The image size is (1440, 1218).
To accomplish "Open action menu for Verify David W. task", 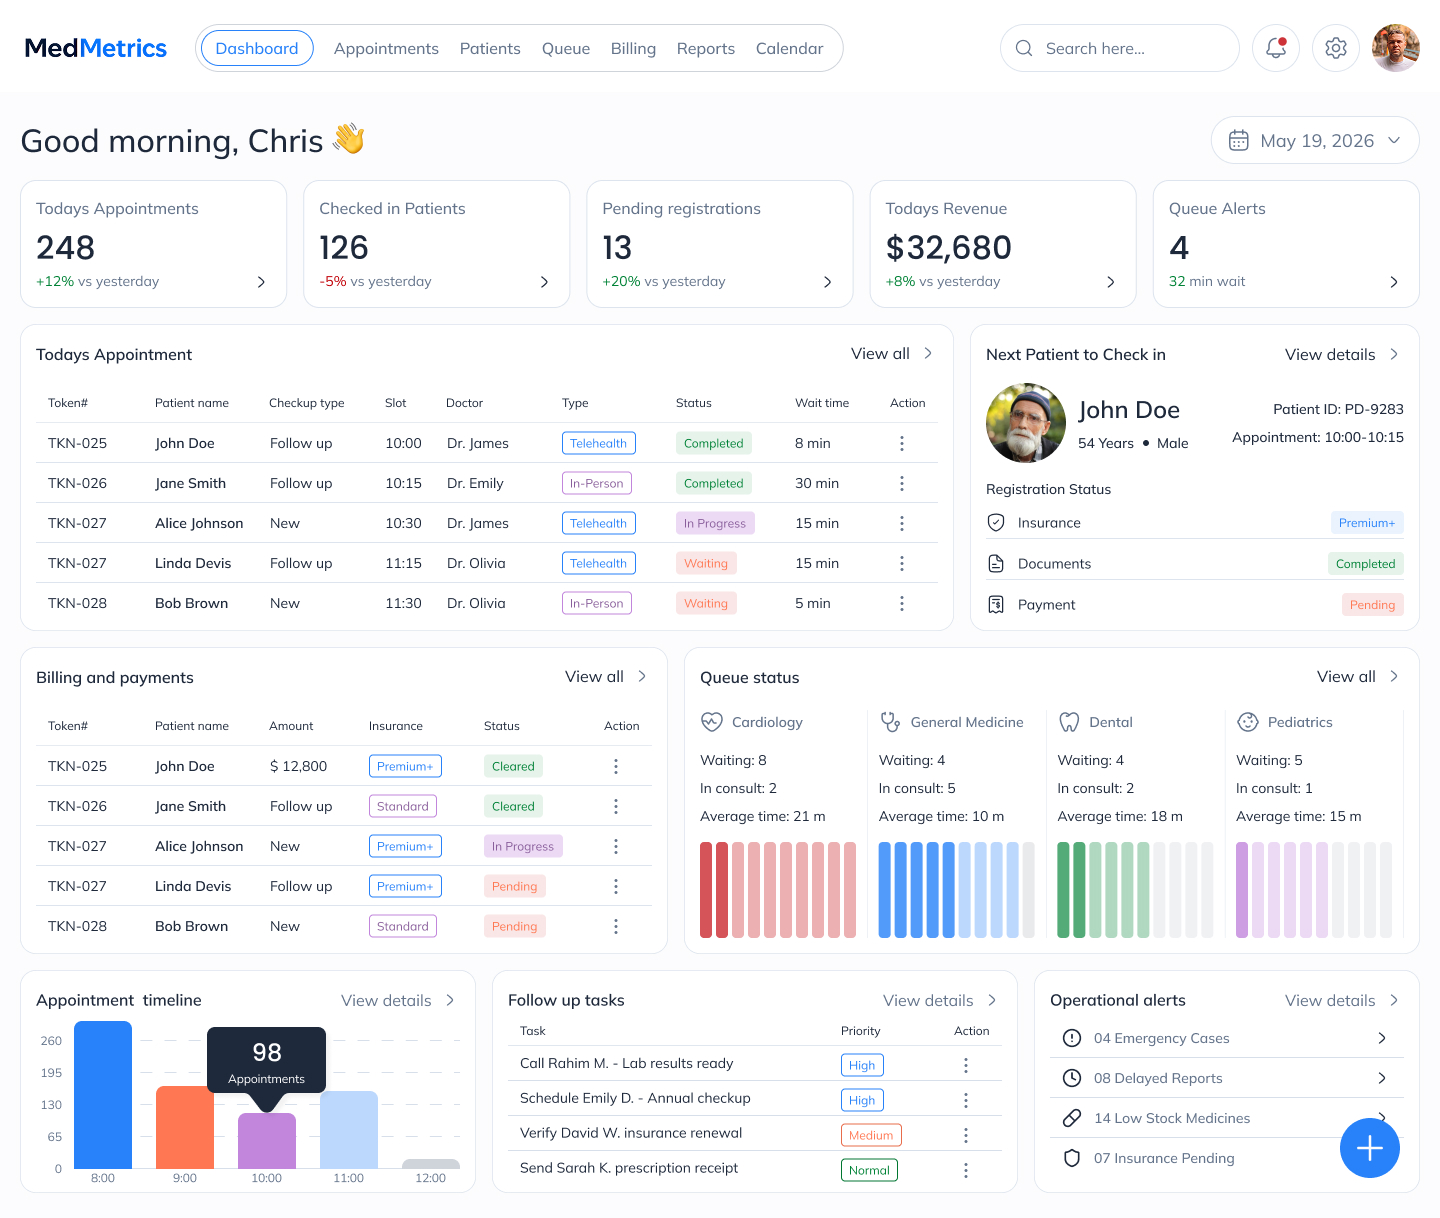I will pos(966,1135).
